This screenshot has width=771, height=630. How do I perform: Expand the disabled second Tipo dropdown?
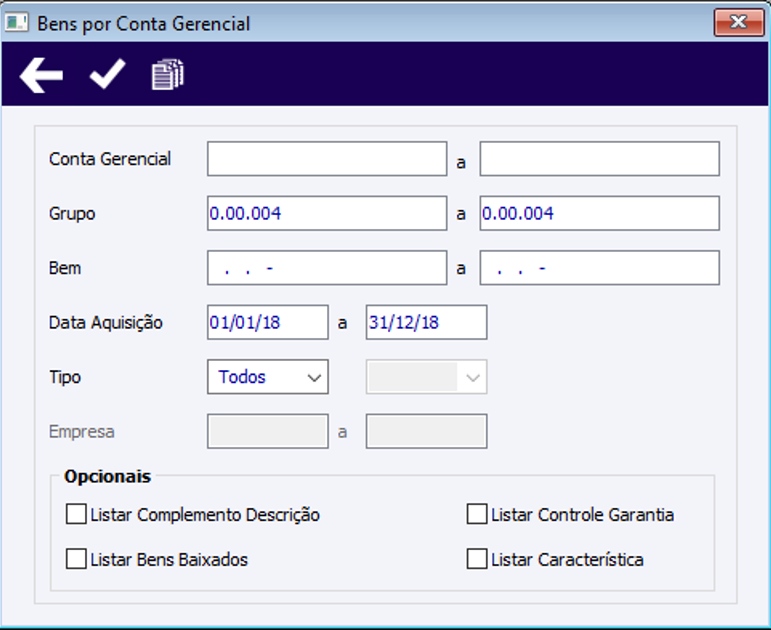[427, 377]
